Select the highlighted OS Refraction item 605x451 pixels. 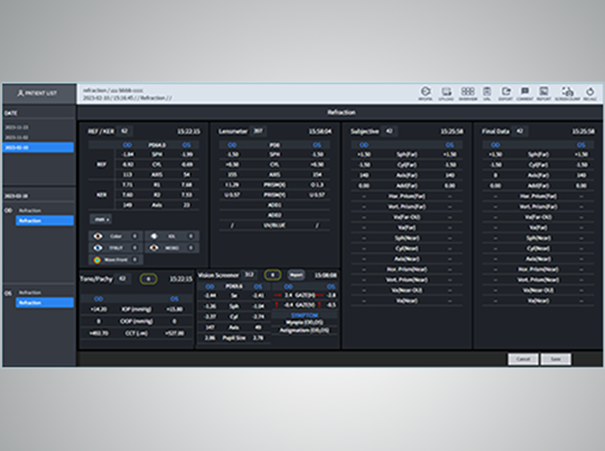pos(44,302)
